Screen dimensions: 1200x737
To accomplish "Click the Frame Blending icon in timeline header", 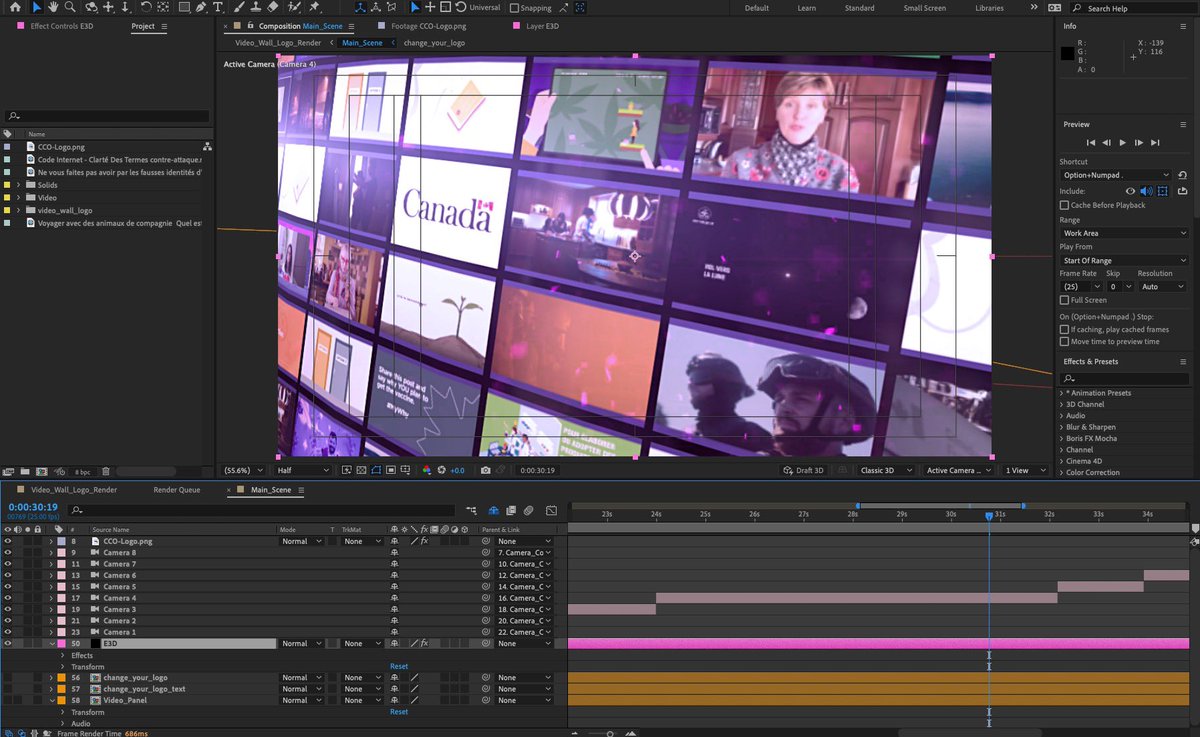I will click(x=510, y=510).
